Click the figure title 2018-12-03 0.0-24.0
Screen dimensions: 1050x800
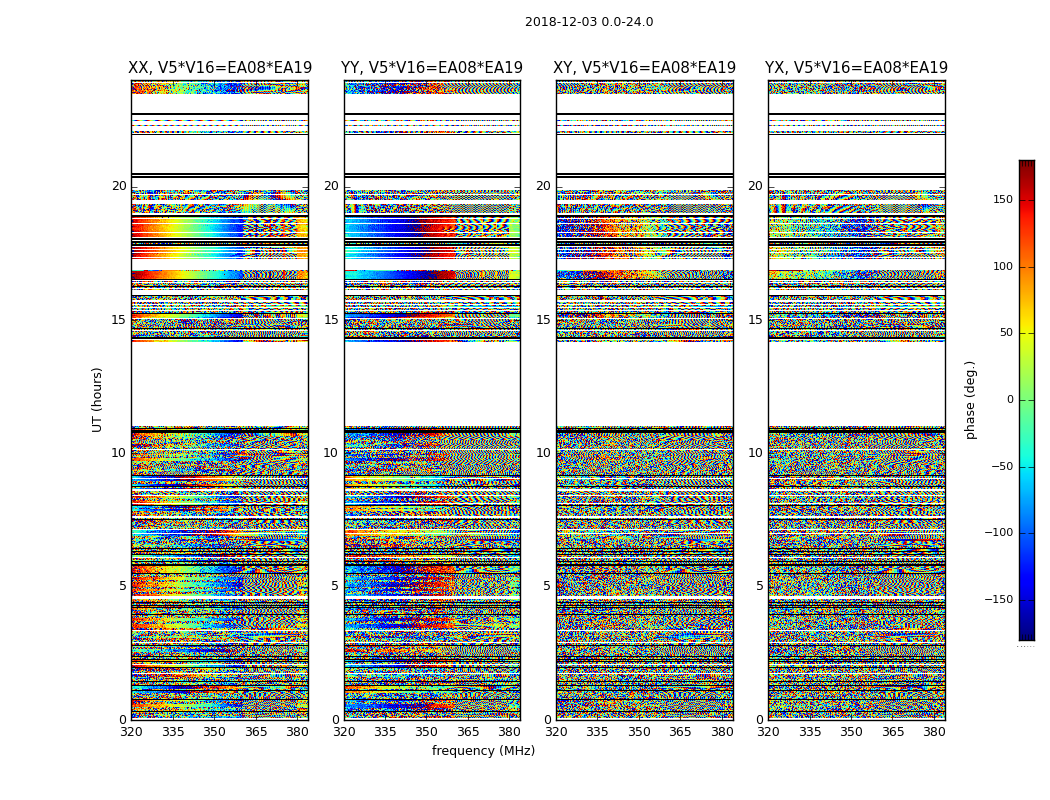589,22
